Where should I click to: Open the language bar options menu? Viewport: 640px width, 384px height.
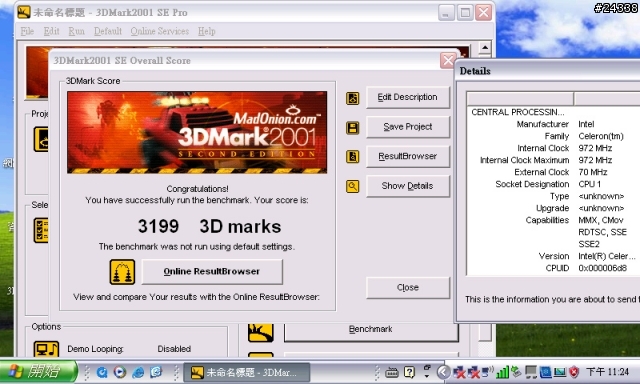point(427,376)
